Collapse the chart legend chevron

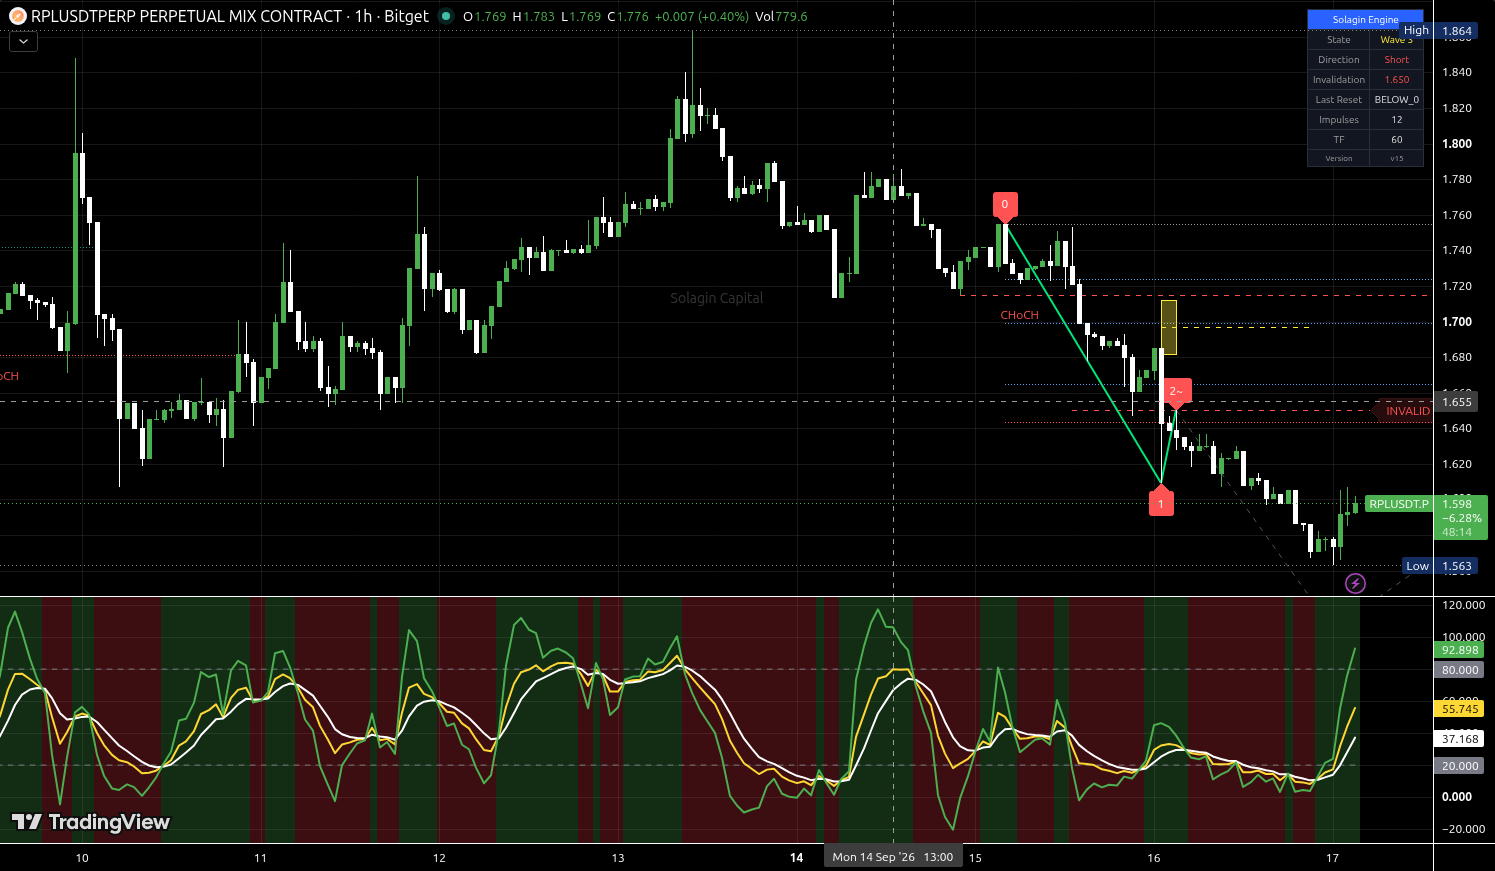coord(22,42)
